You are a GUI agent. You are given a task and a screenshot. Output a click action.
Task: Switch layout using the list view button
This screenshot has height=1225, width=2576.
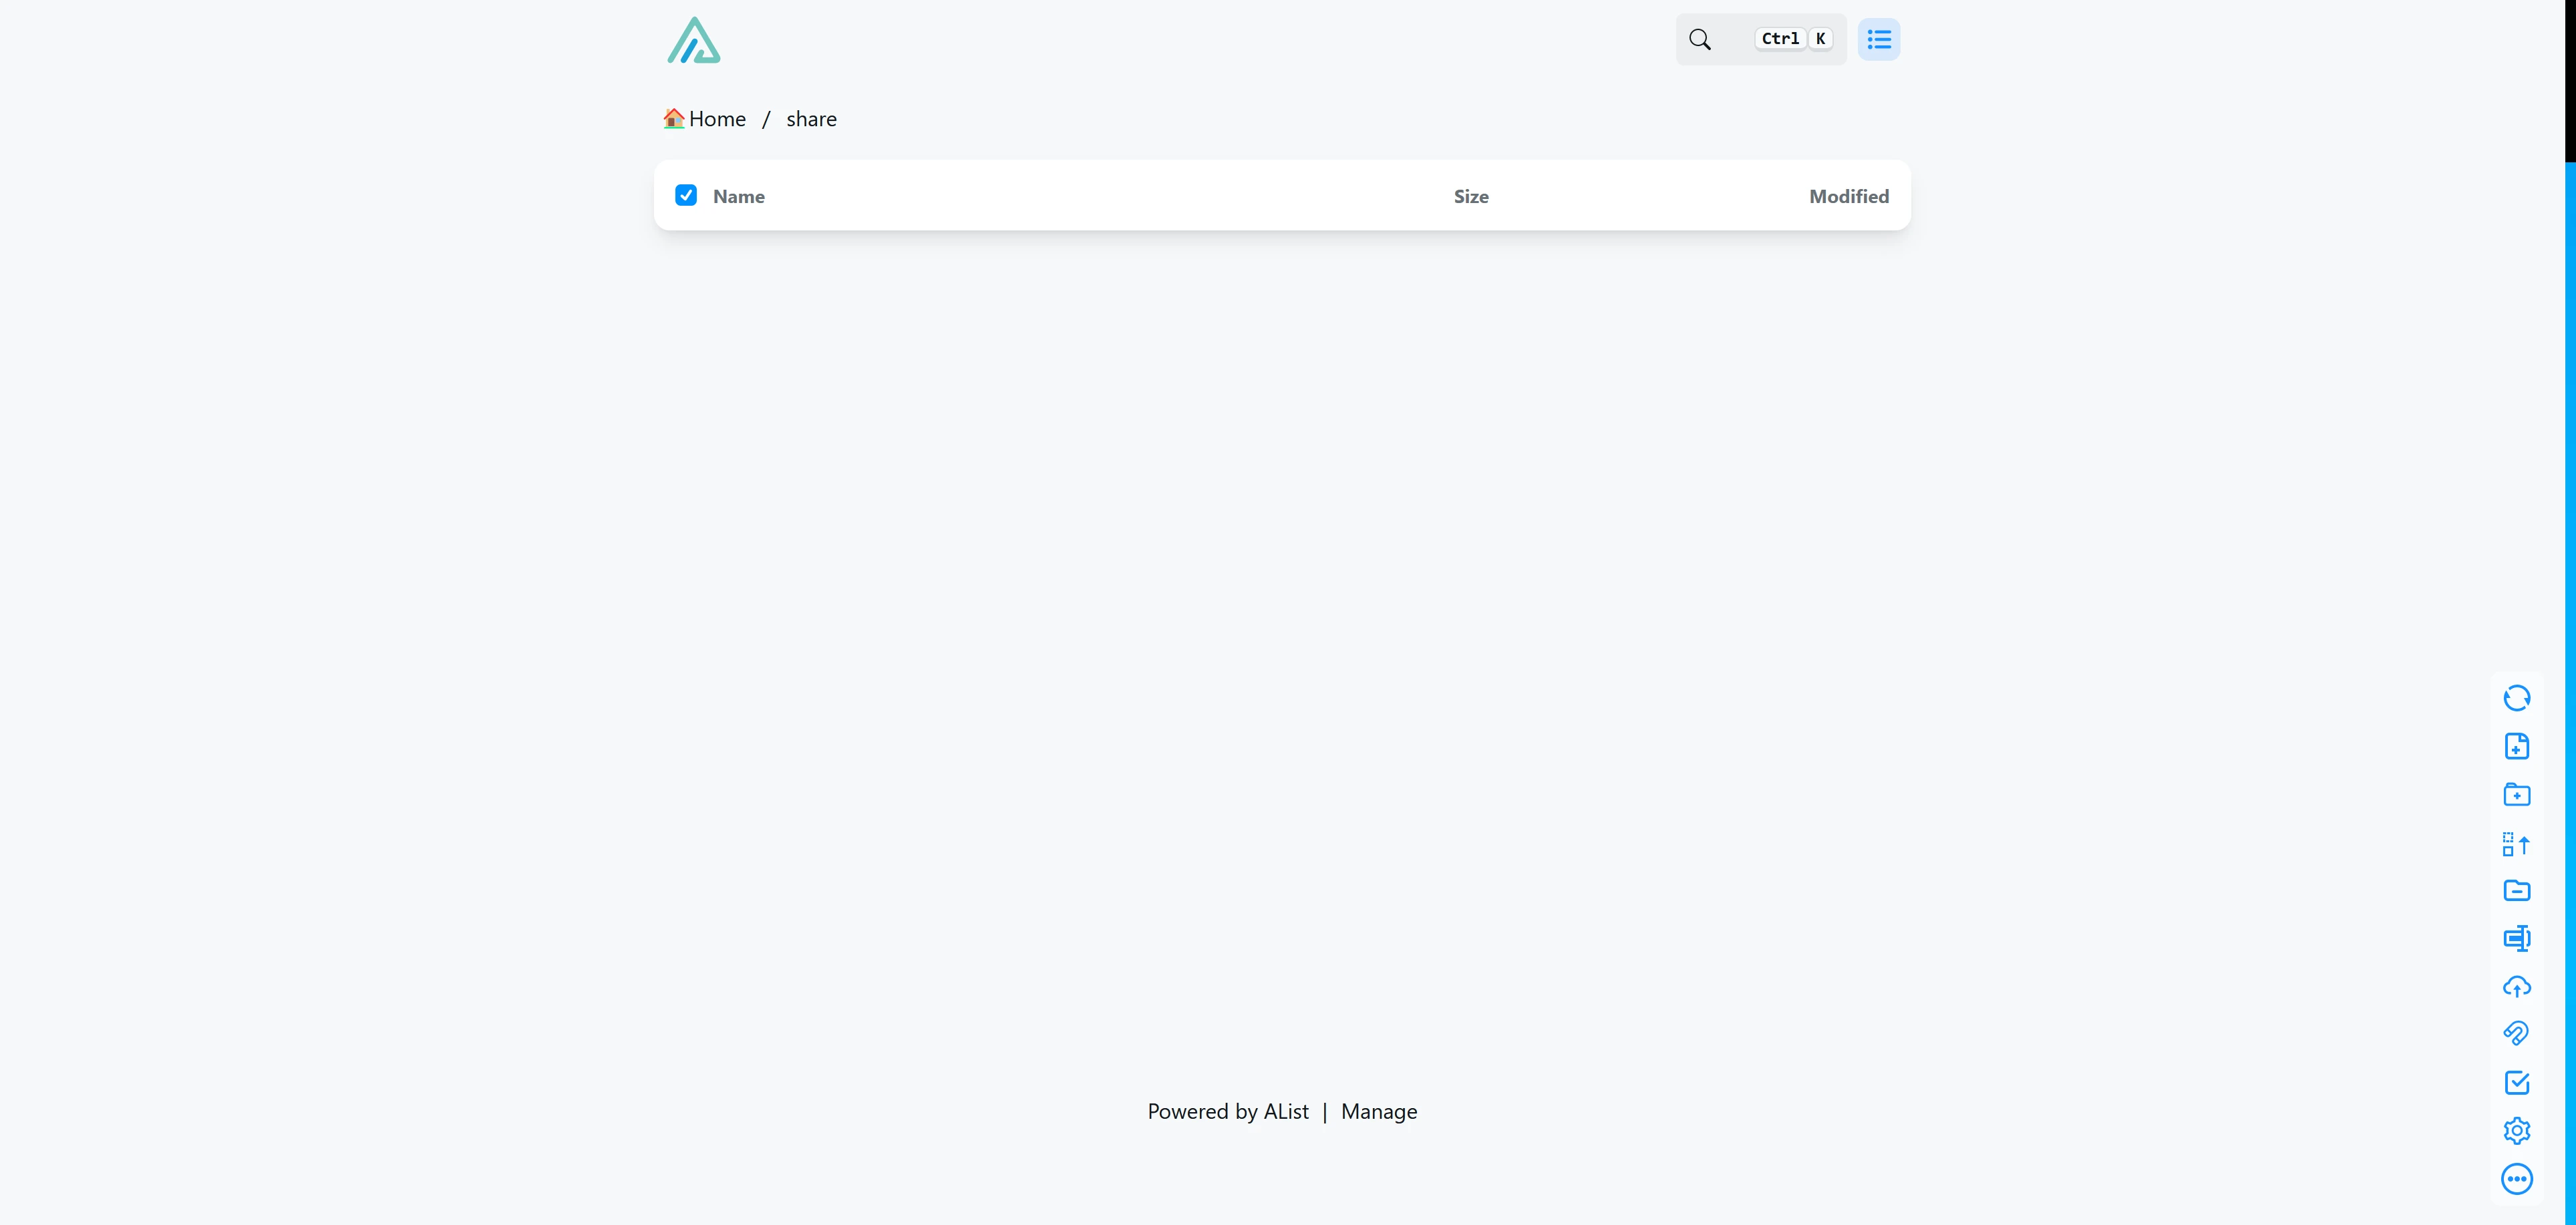pos(1878,40)
